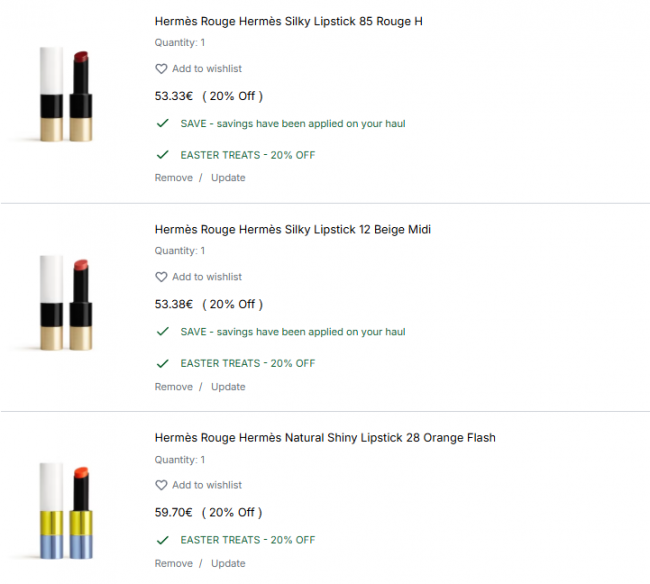Remove Silky Lipstick 85 Rouge H
650x584 pixels.
point(173,178)
